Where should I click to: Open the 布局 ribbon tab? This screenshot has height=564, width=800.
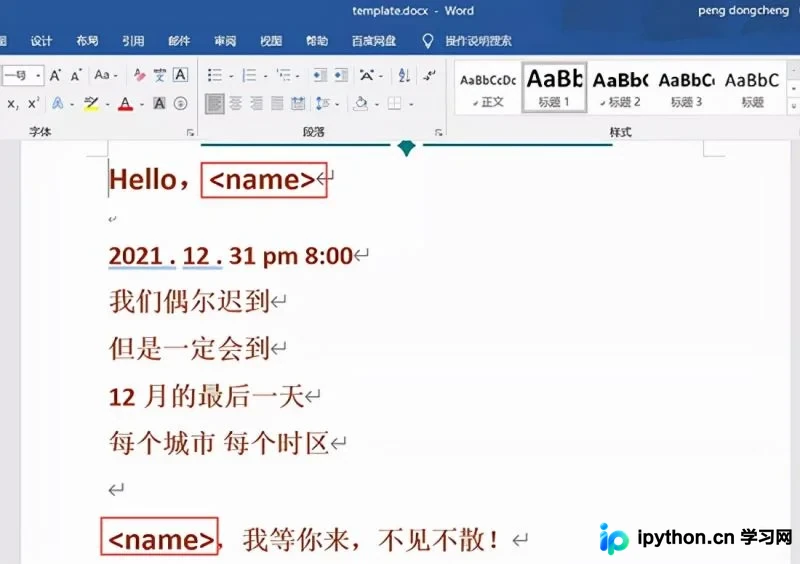tap(87, 41)
